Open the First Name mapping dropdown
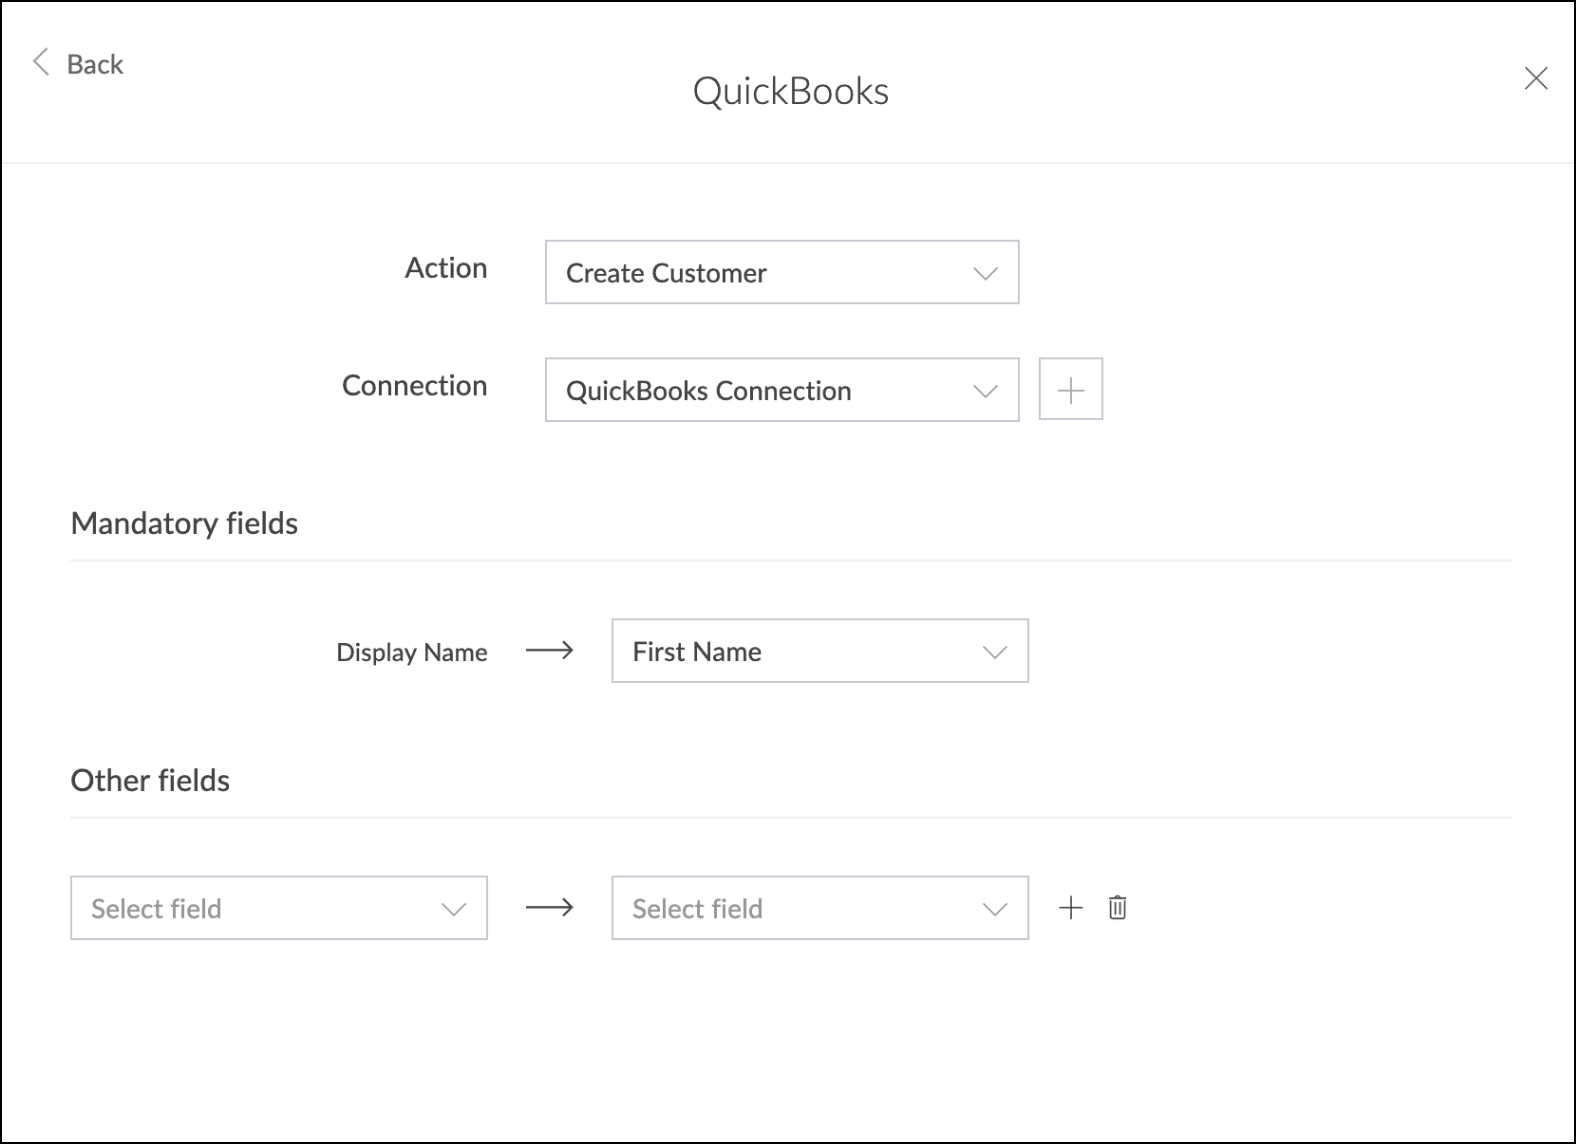Image resolution: width=1576 pixels, height=1144 pixels. [x=820, y=651]
